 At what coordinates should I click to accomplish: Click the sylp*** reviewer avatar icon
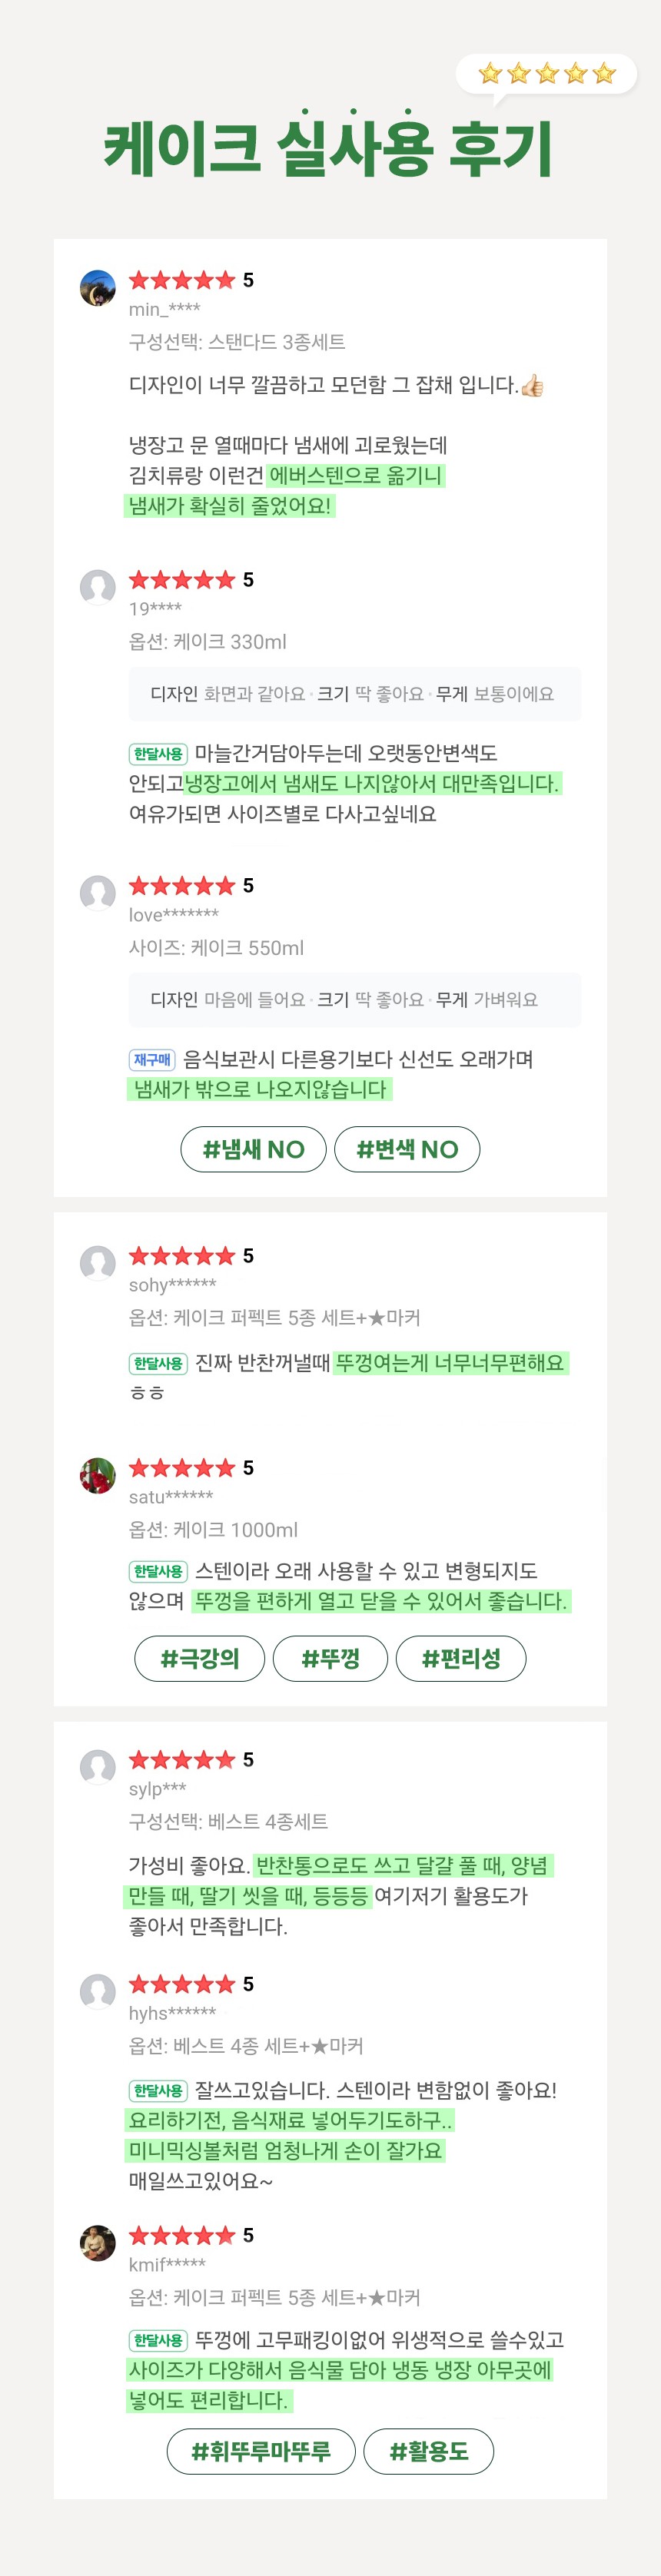tap(97, 1767)
